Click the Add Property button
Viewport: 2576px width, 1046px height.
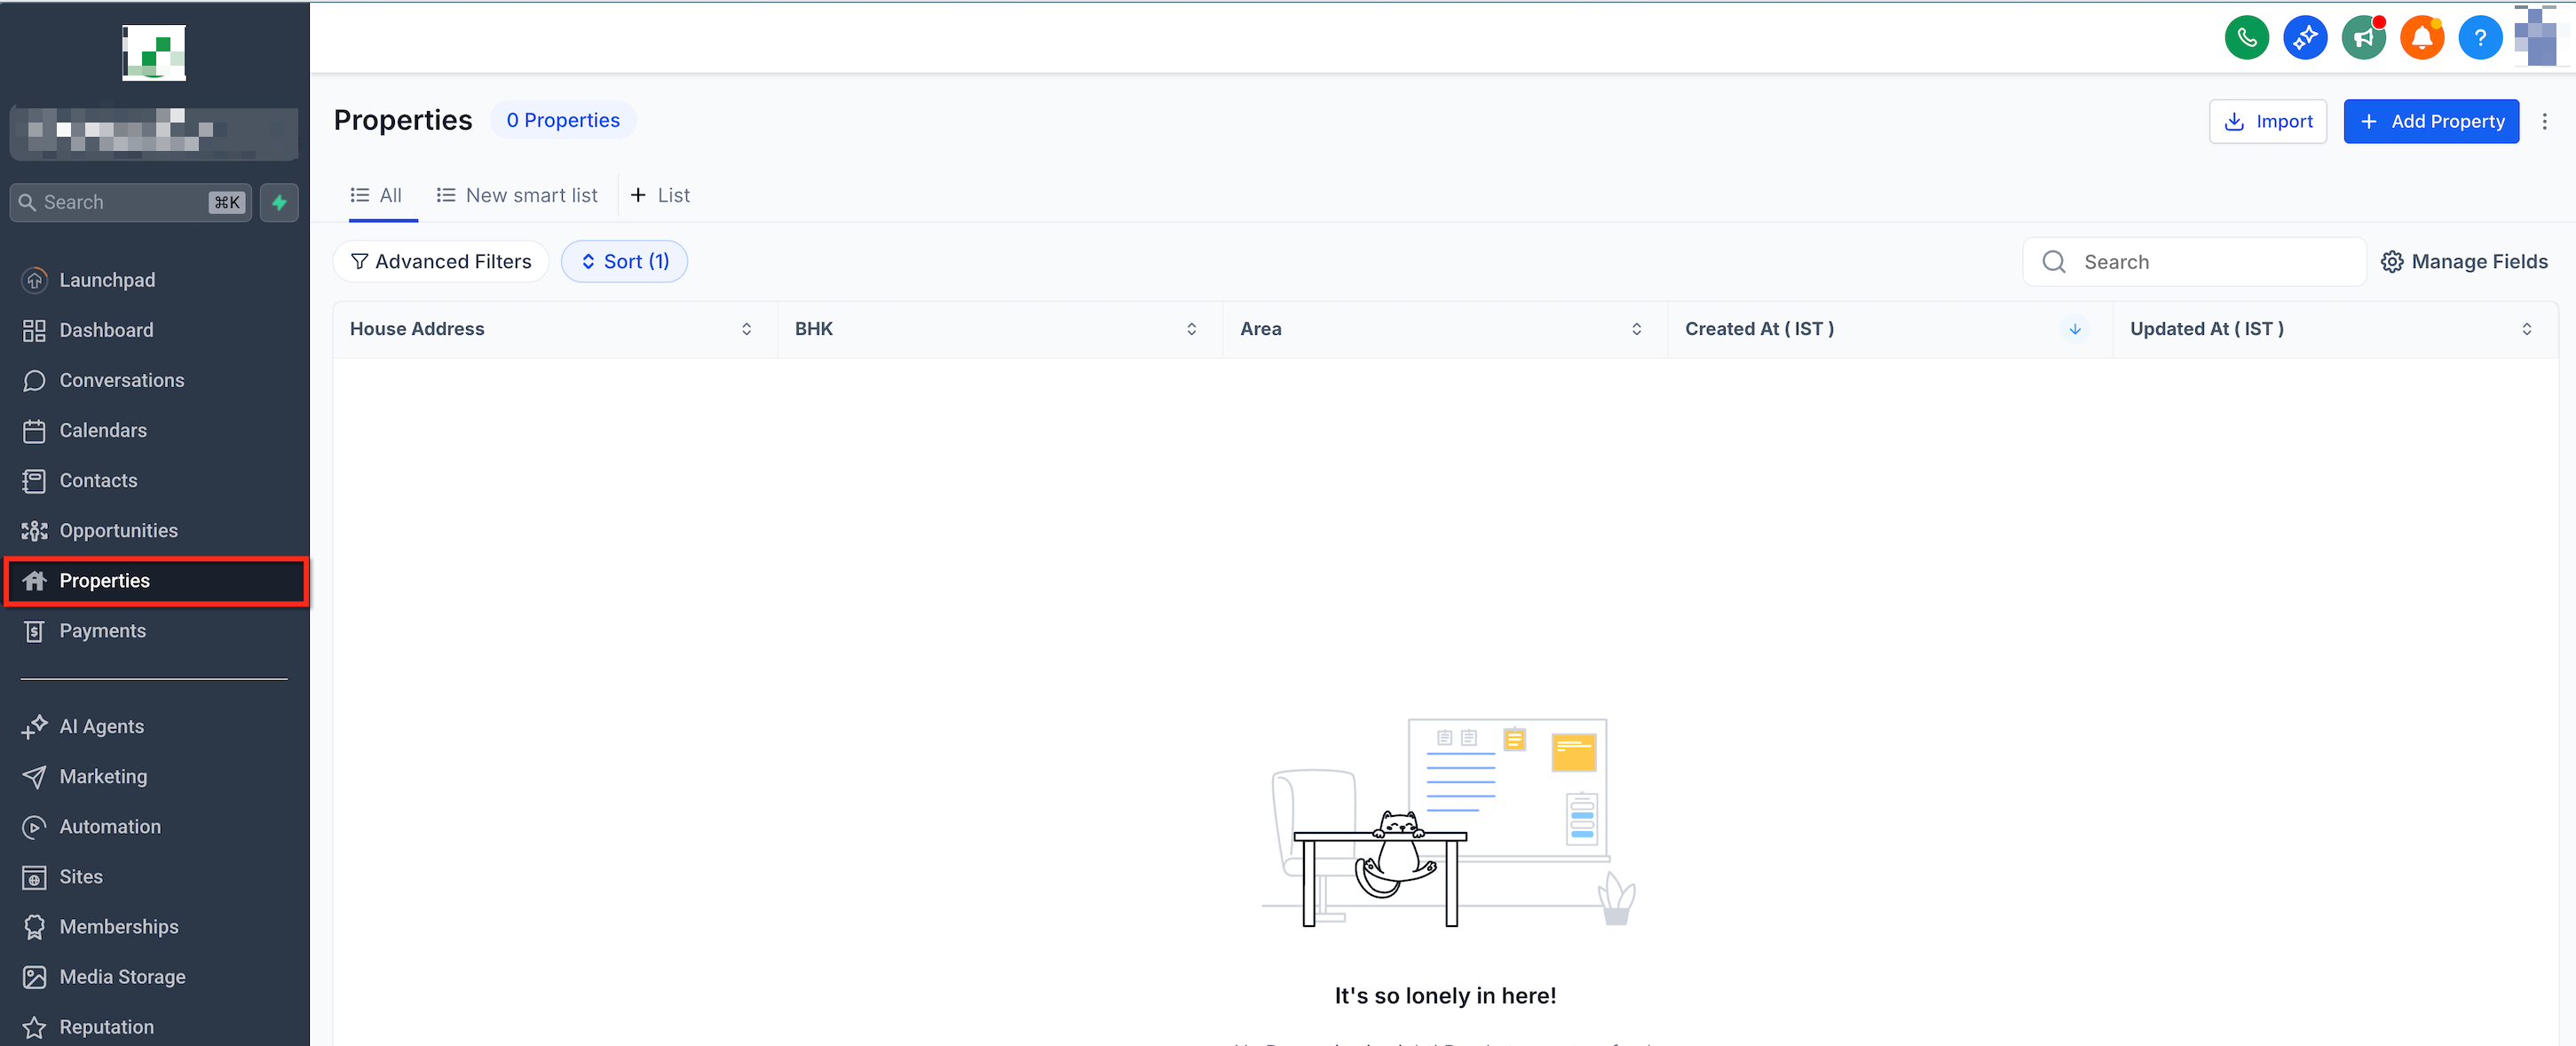tap(2430, 121)
